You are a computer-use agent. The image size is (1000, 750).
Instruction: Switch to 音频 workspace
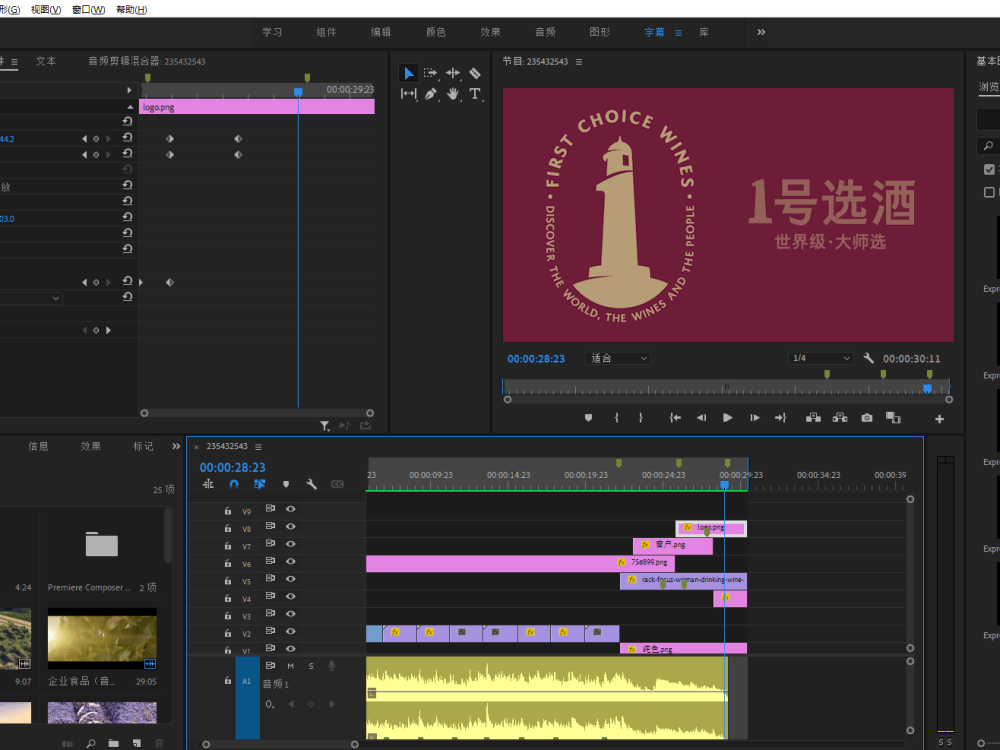[545, 32]
